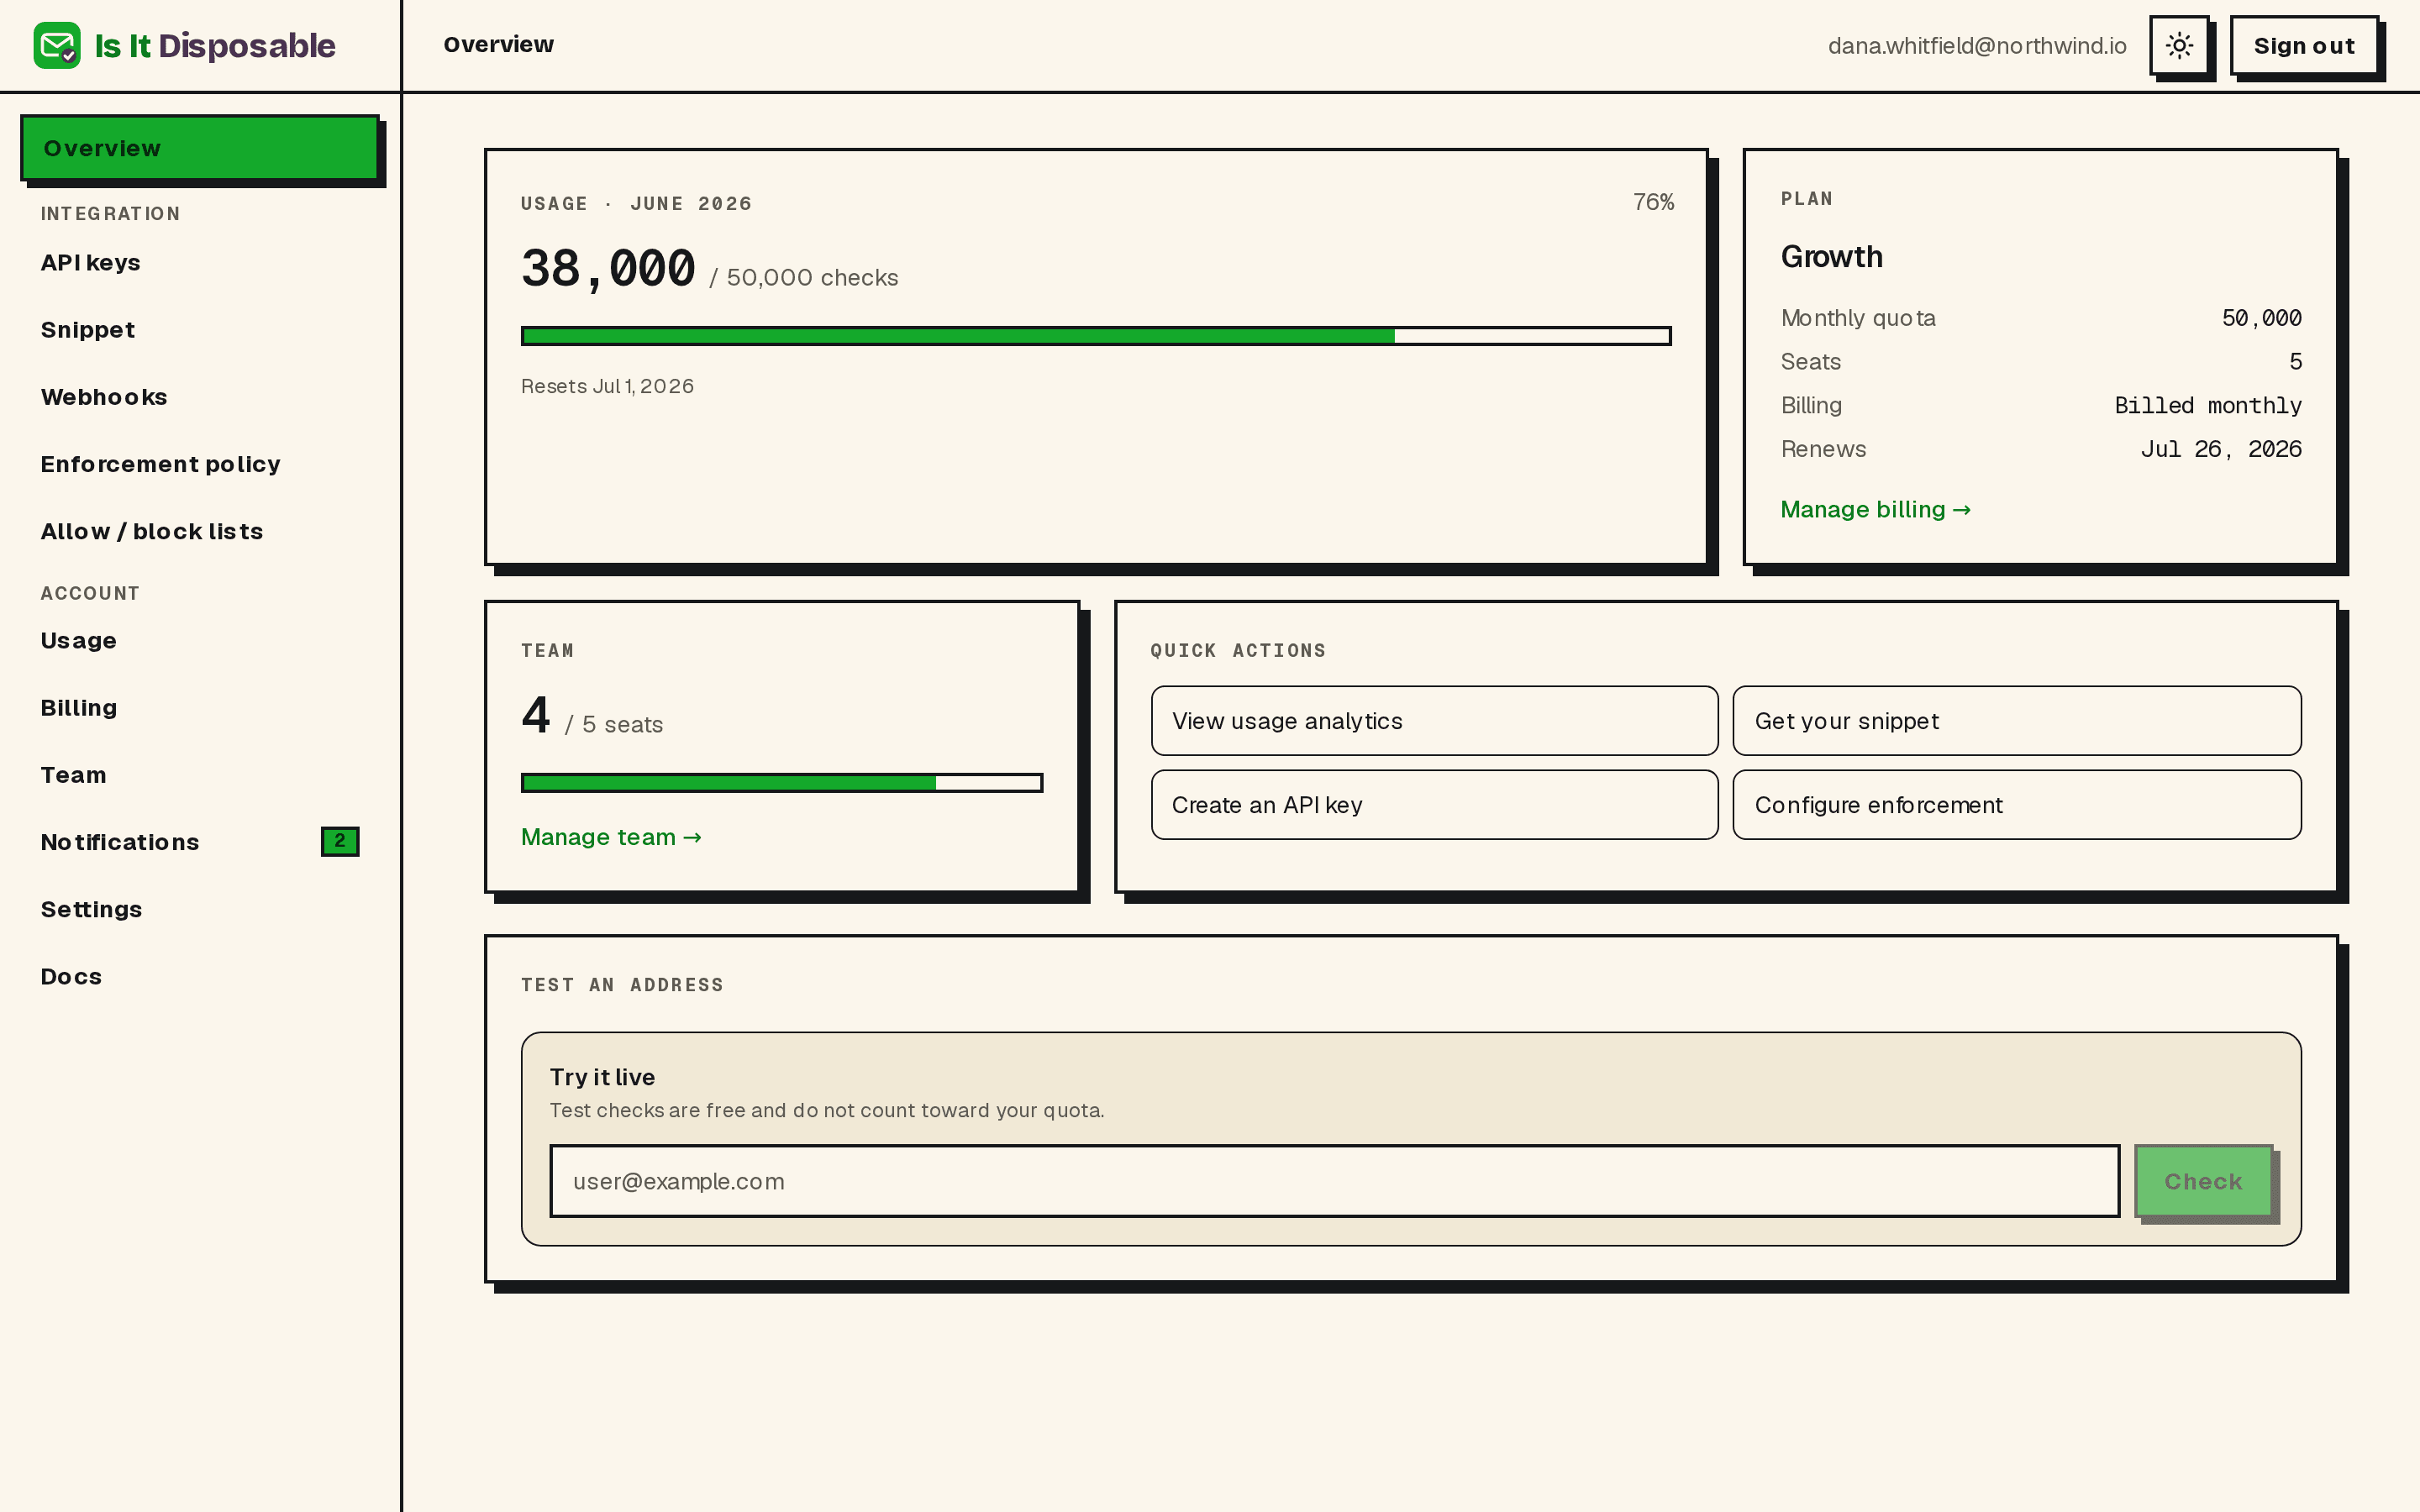Click the account email dana.whitfield@northwind.io
Viewport: 2420px width, 1512px height.
click(x=1977, y=46)
